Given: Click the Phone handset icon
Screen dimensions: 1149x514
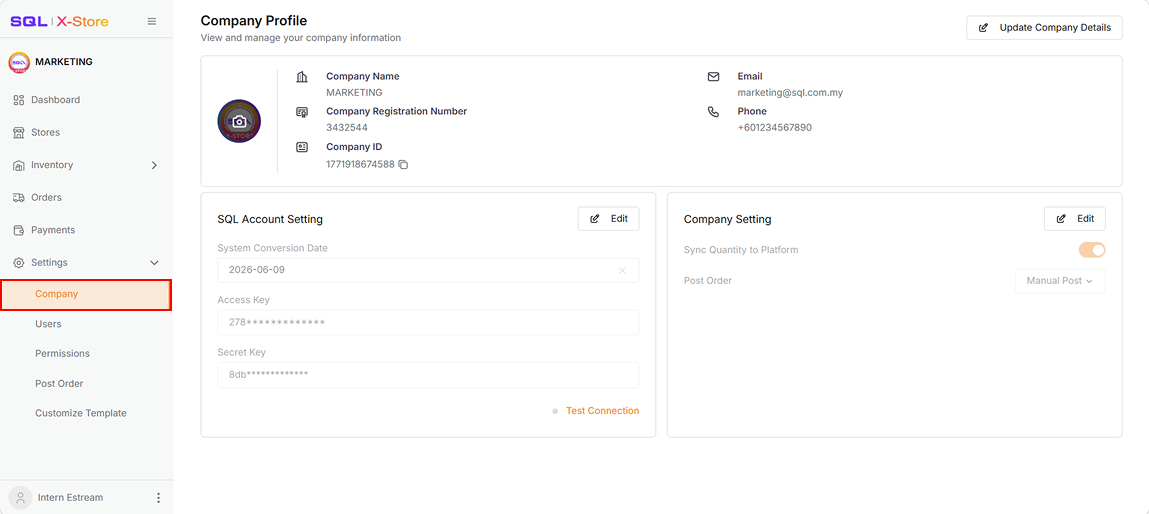Looking at the screenshot, I should (x=713, y=112).
